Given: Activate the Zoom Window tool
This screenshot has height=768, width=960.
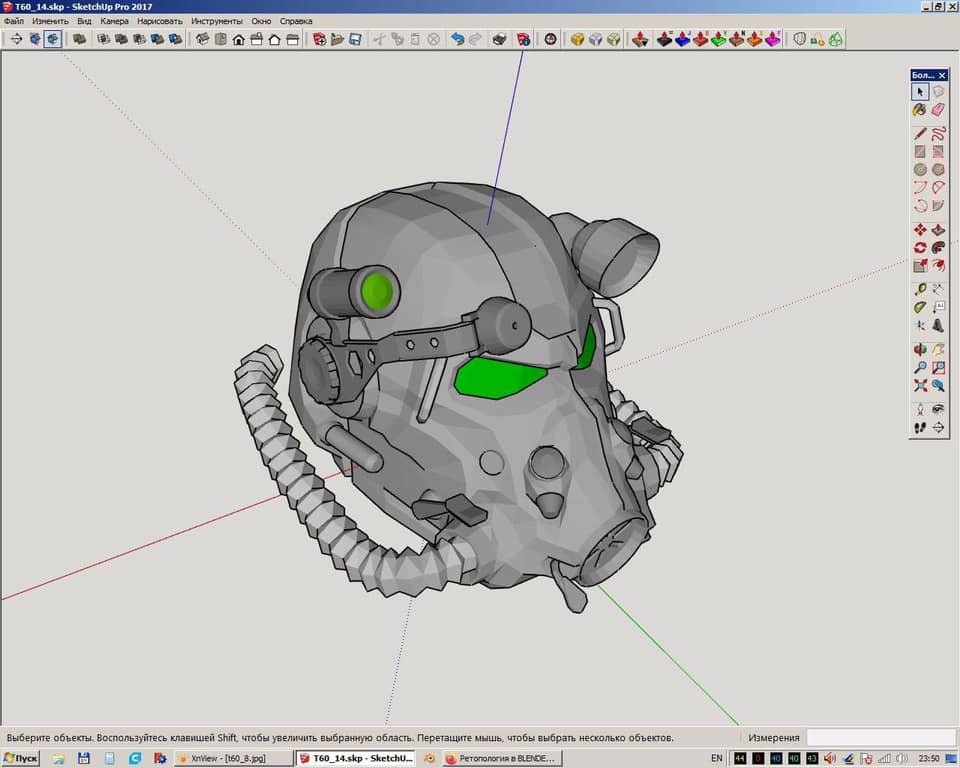Looking at the screenshot, I should coord(938,367).
